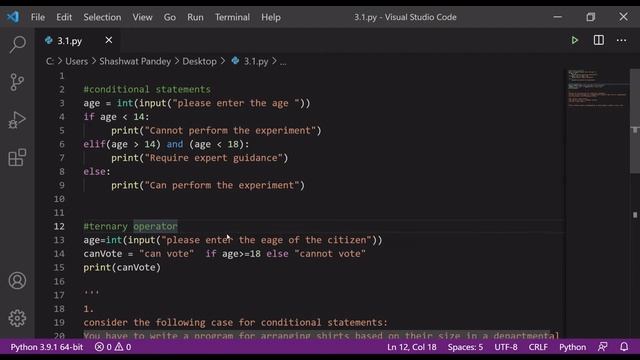This screenshot has height=360, width=640.
Task: Open the Go menu
Action: [x=170, y=17]
